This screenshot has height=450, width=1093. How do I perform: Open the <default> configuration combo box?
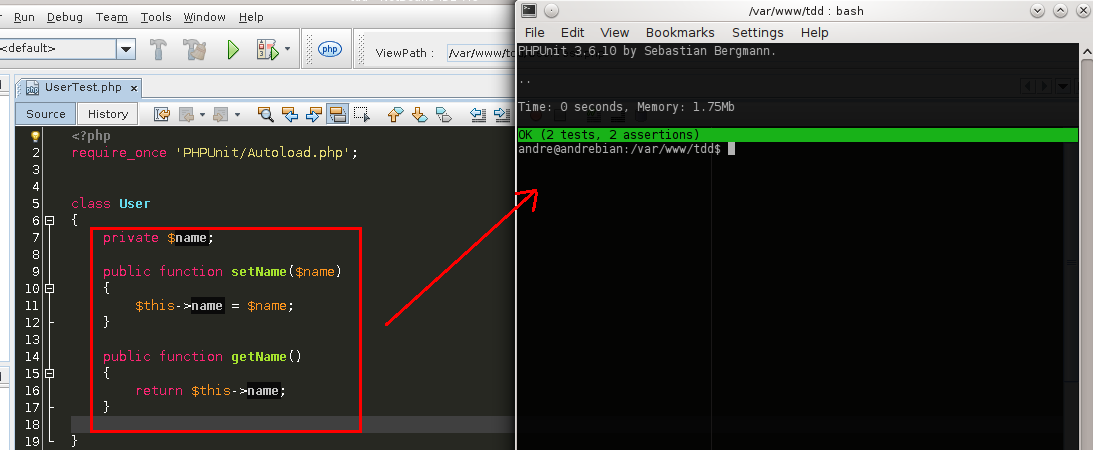[x=67, y=49]
